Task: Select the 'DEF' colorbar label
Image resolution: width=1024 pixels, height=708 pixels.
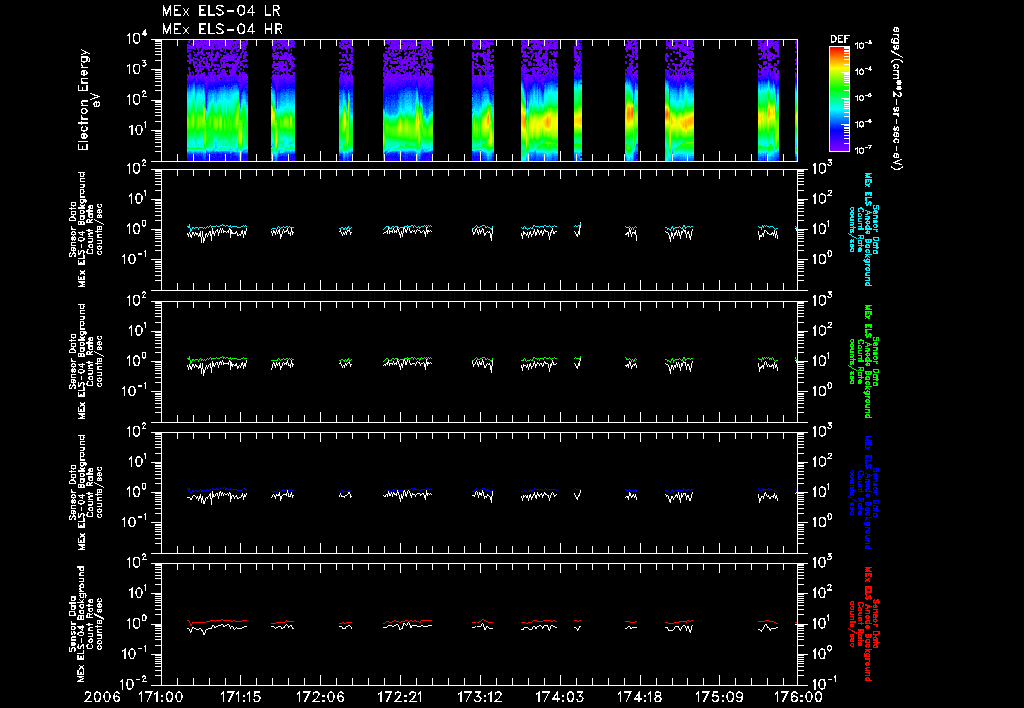Action: 839,39
